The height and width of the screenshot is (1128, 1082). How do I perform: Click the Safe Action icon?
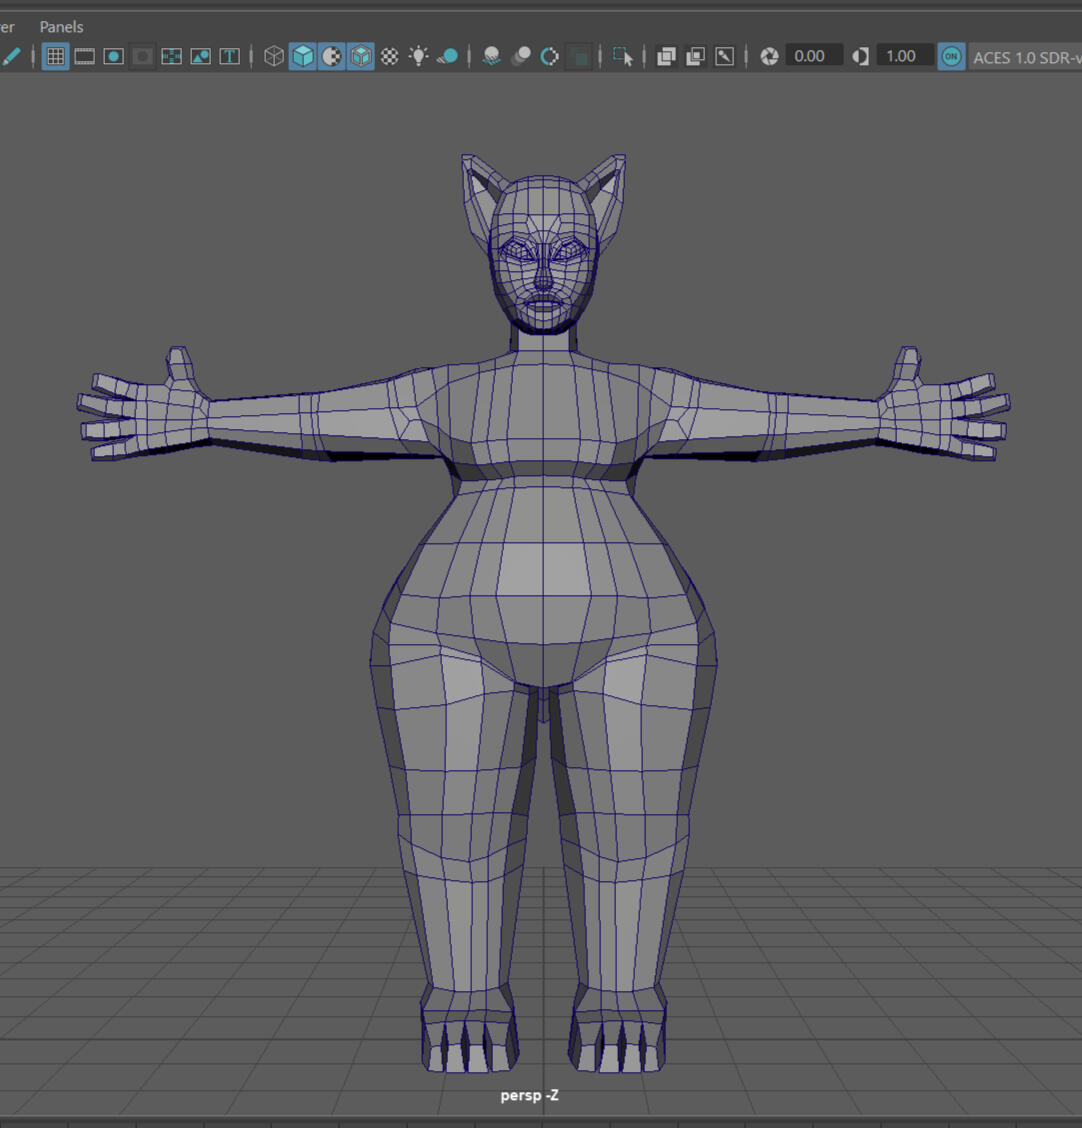coord(201,56)
